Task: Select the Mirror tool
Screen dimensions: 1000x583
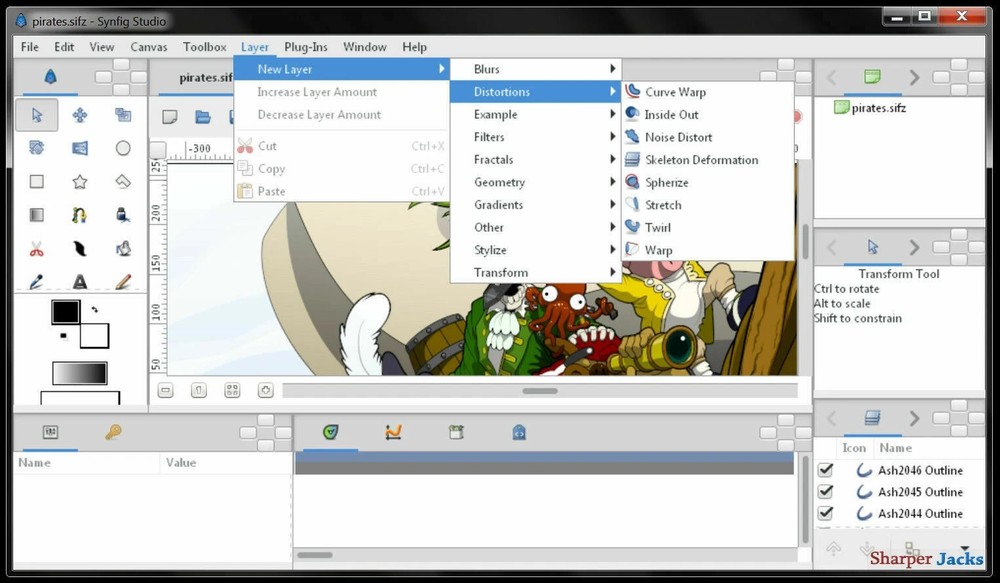Action: point(80,148)
